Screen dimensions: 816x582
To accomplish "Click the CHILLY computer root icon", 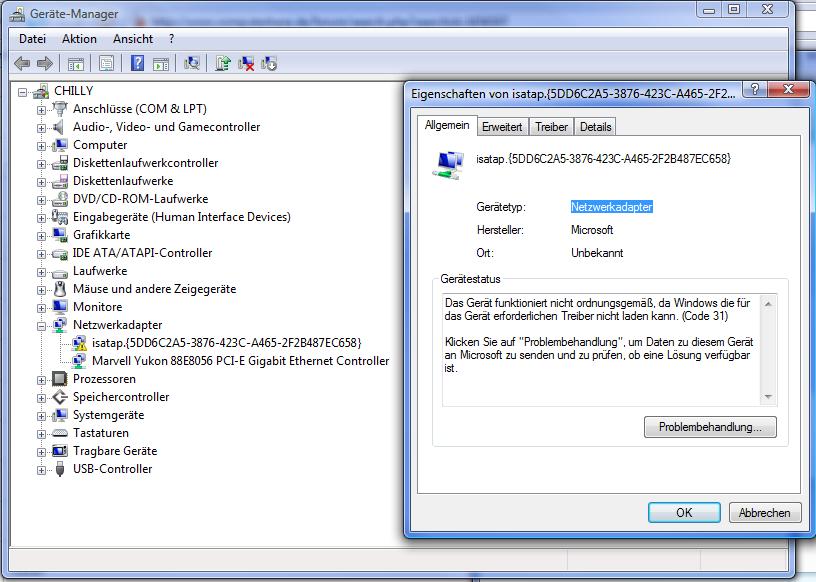I will point(41,92).
